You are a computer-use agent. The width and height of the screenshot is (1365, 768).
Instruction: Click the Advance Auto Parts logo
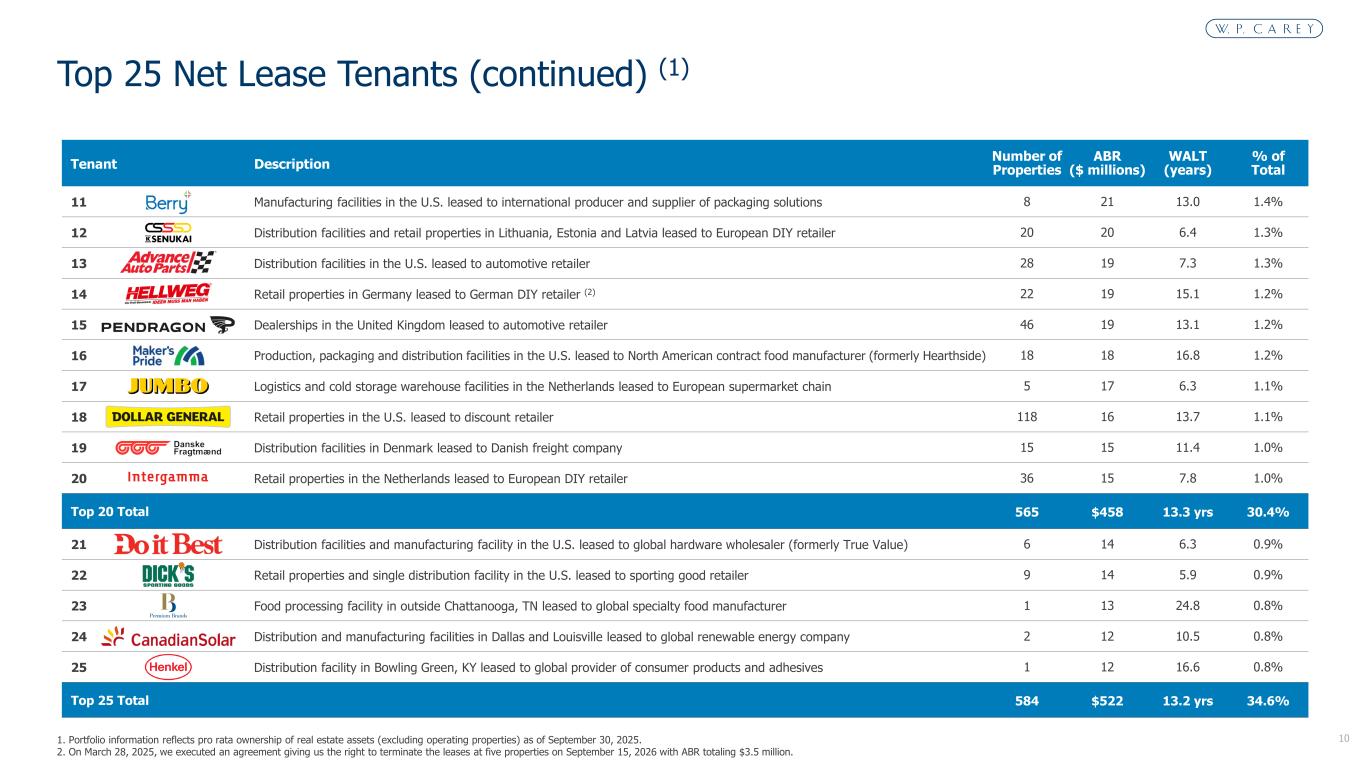tap(167, 263)
